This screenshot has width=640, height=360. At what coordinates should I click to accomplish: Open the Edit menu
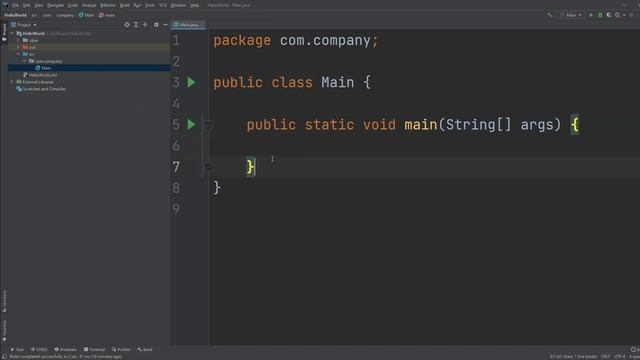point(27,5)
